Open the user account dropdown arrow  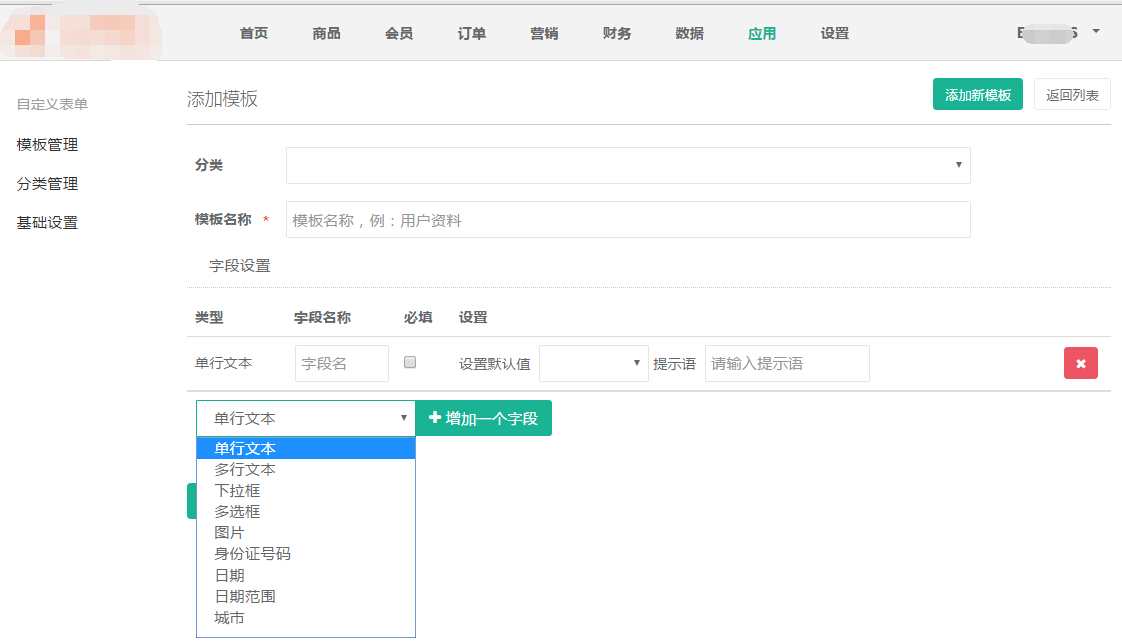click(1096, 32)
